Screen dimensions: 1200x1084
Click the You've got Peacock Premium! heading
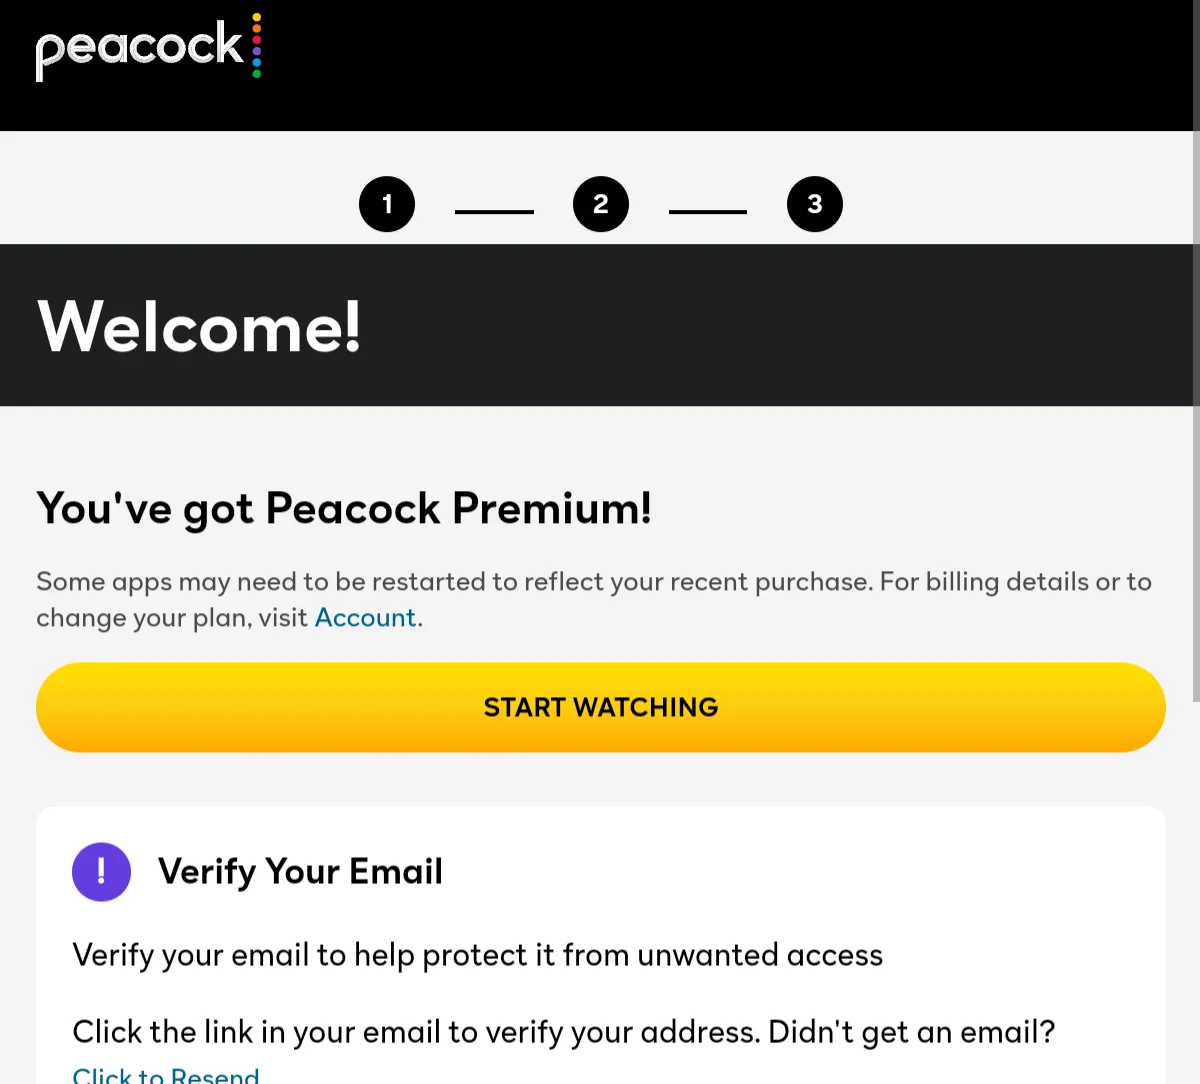[344, 508]
